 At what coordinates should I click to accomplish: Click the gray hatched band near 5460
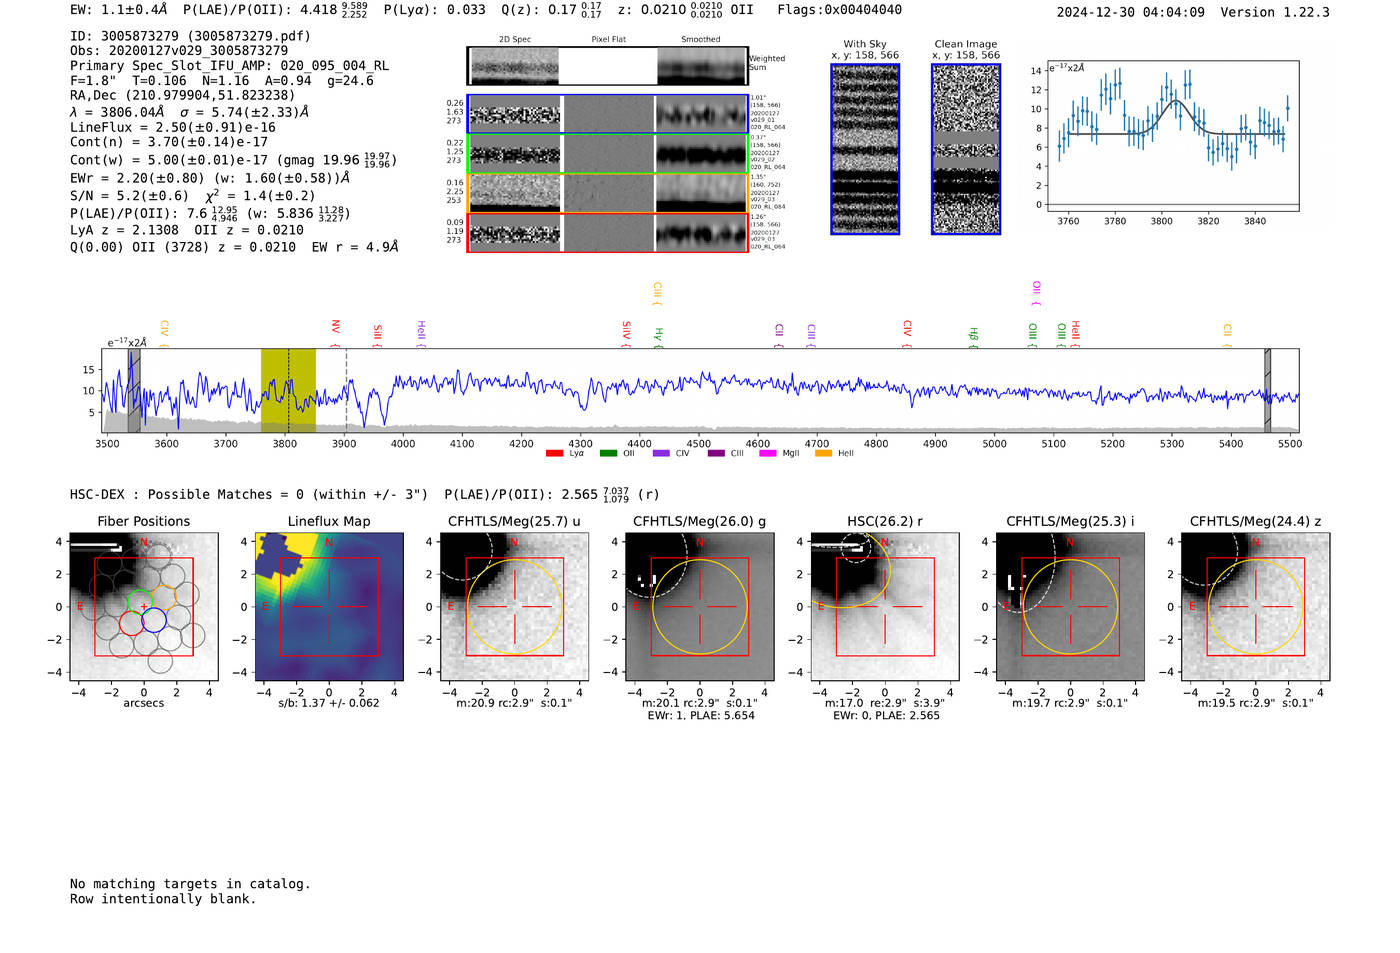point(1267,390)
